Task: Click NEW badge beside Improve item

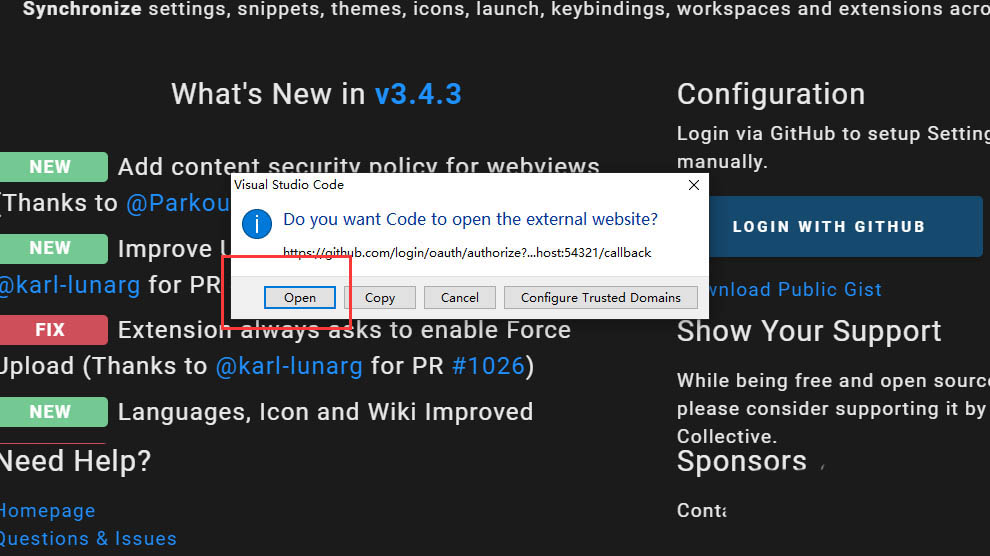Action: click(x=53, y=248)
